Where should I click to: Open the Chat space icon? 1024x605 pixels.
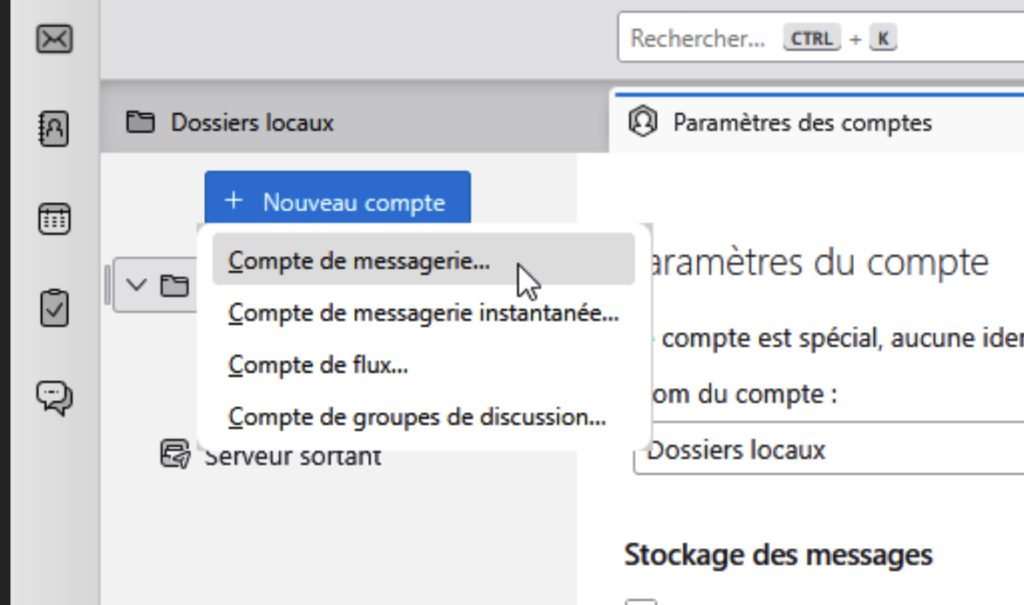(54, 397)
